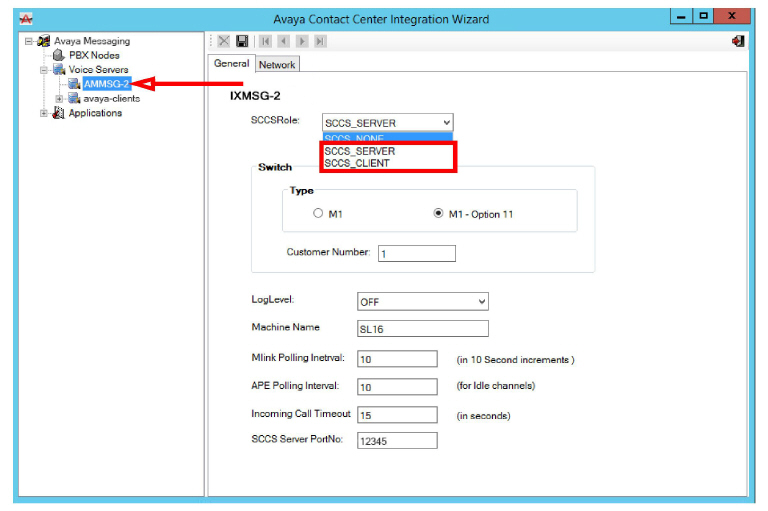Collapse the Avaya Messaging root node
The width and height of the screenshot is (768, 511).
coord(29,41)
